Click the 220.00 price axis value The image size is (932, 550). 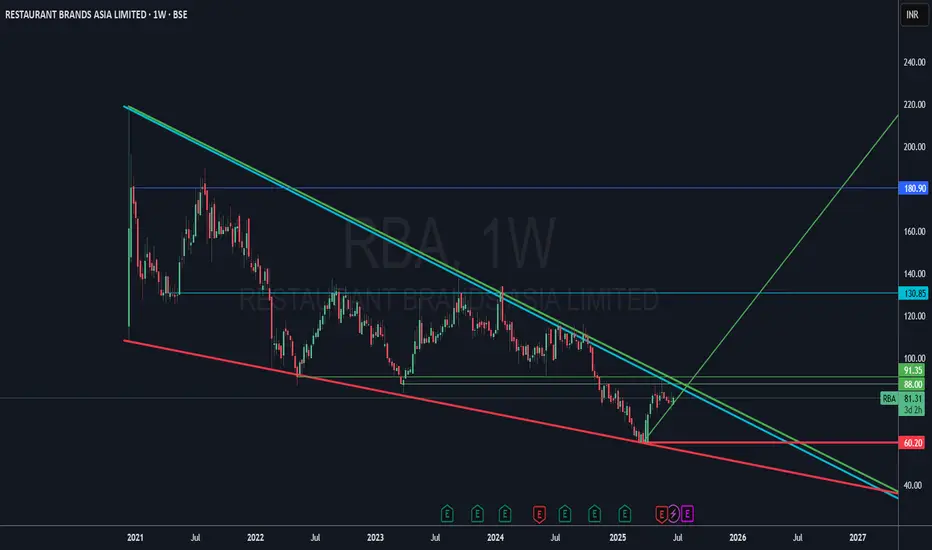914,105
